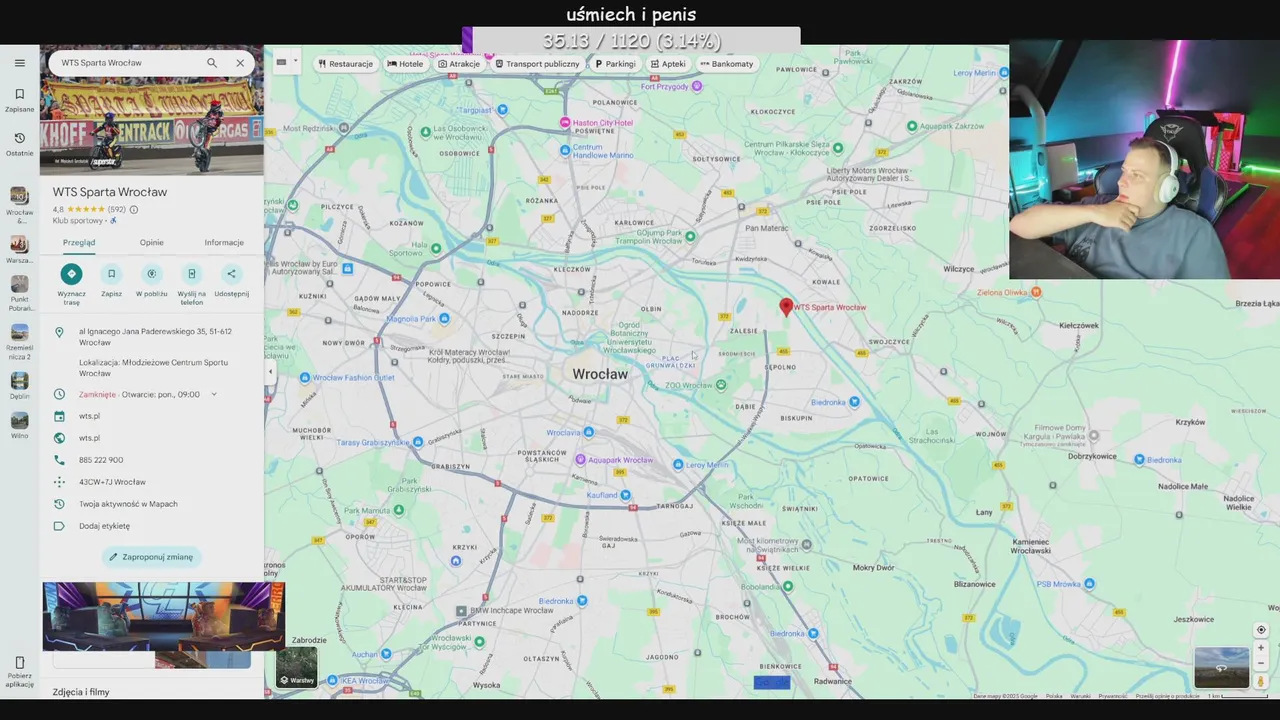Click Aquapark Wrocław map marker
The height and width of the screenshot is (720, 1280).
580,460
